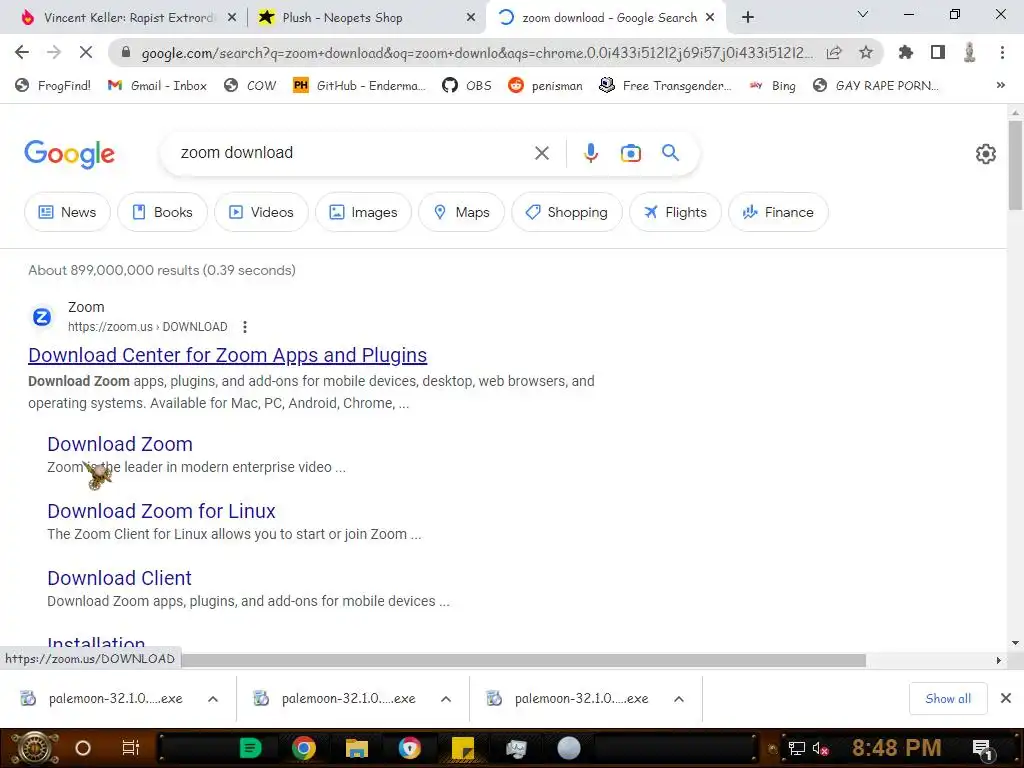
Task: Click into the Google search field
Action: [353, 153]
